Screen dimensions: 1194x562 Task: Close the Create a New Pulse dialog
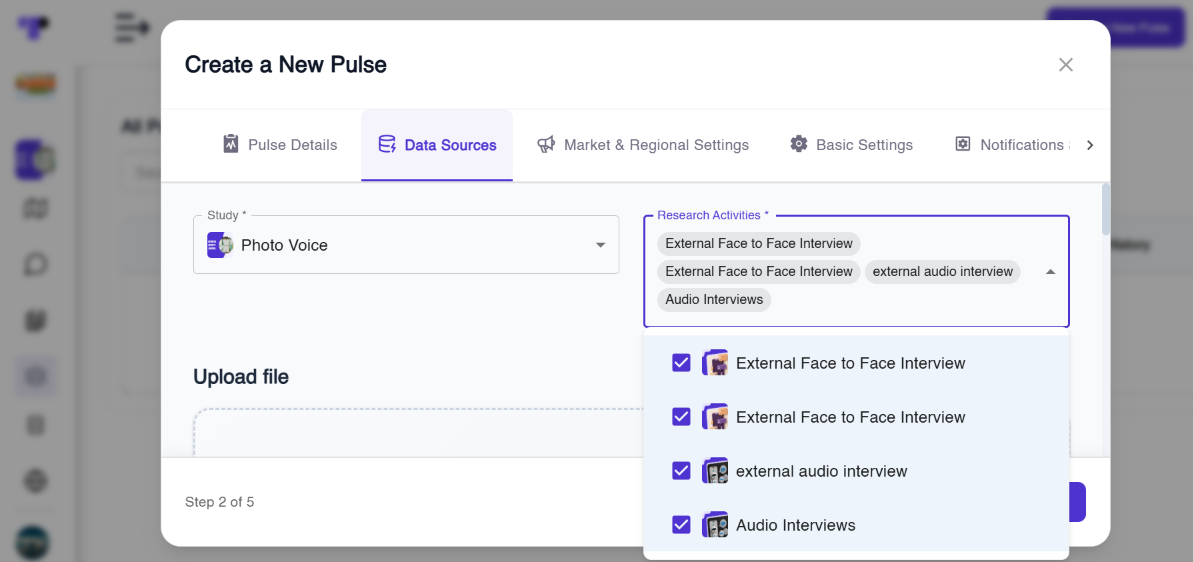(x=1065, y=65)
